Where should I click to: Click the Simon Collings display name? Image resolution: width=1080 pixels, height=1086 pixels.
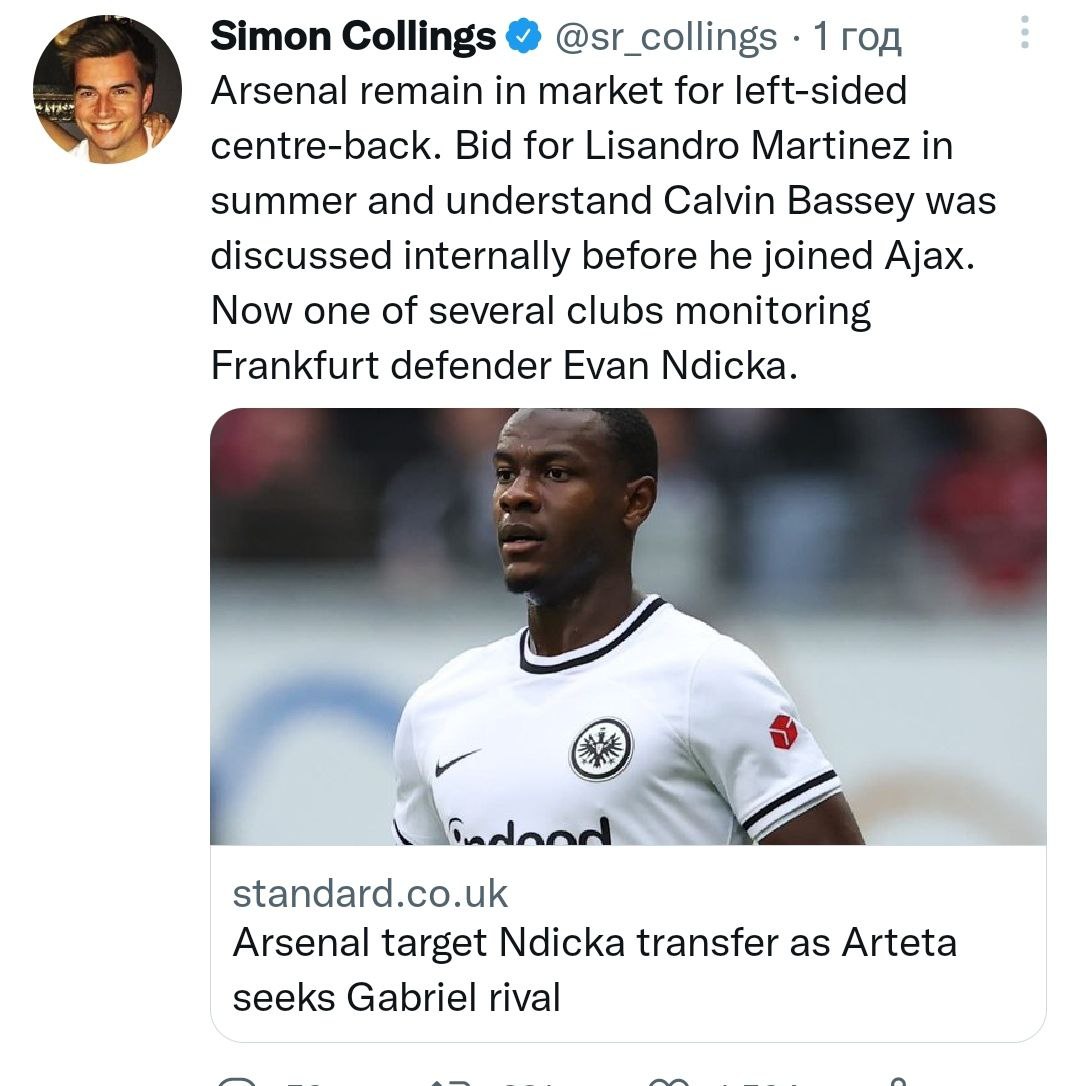(x=353, y=38)
